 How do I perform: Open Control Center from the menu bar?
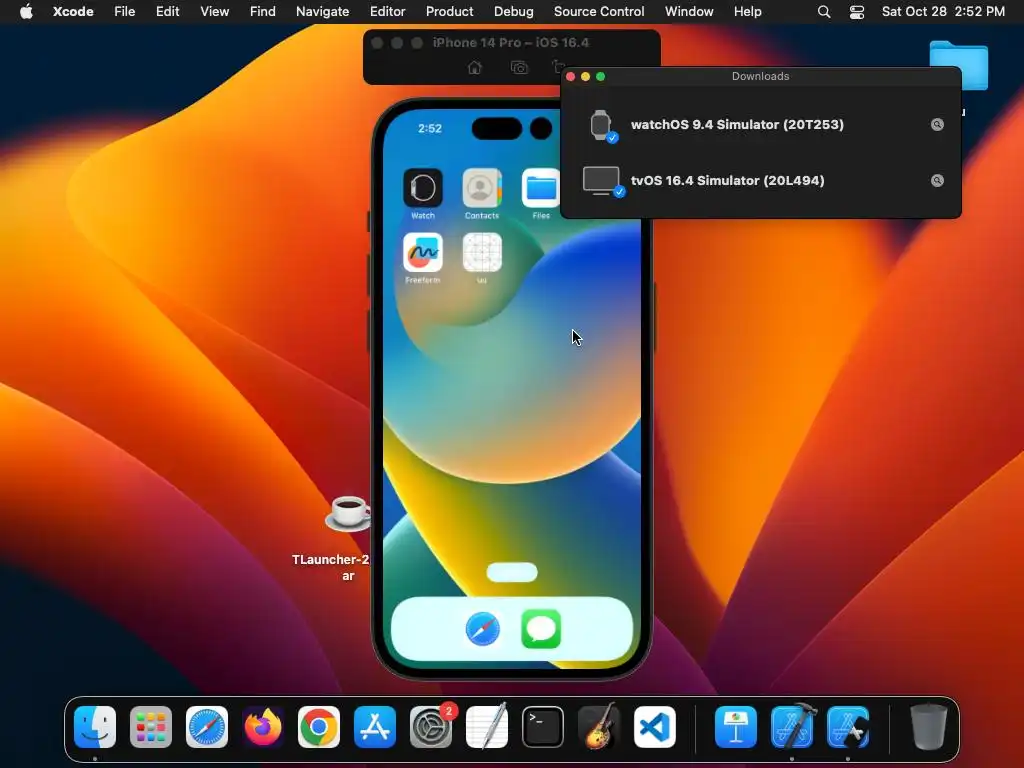(x=857, y=12)
